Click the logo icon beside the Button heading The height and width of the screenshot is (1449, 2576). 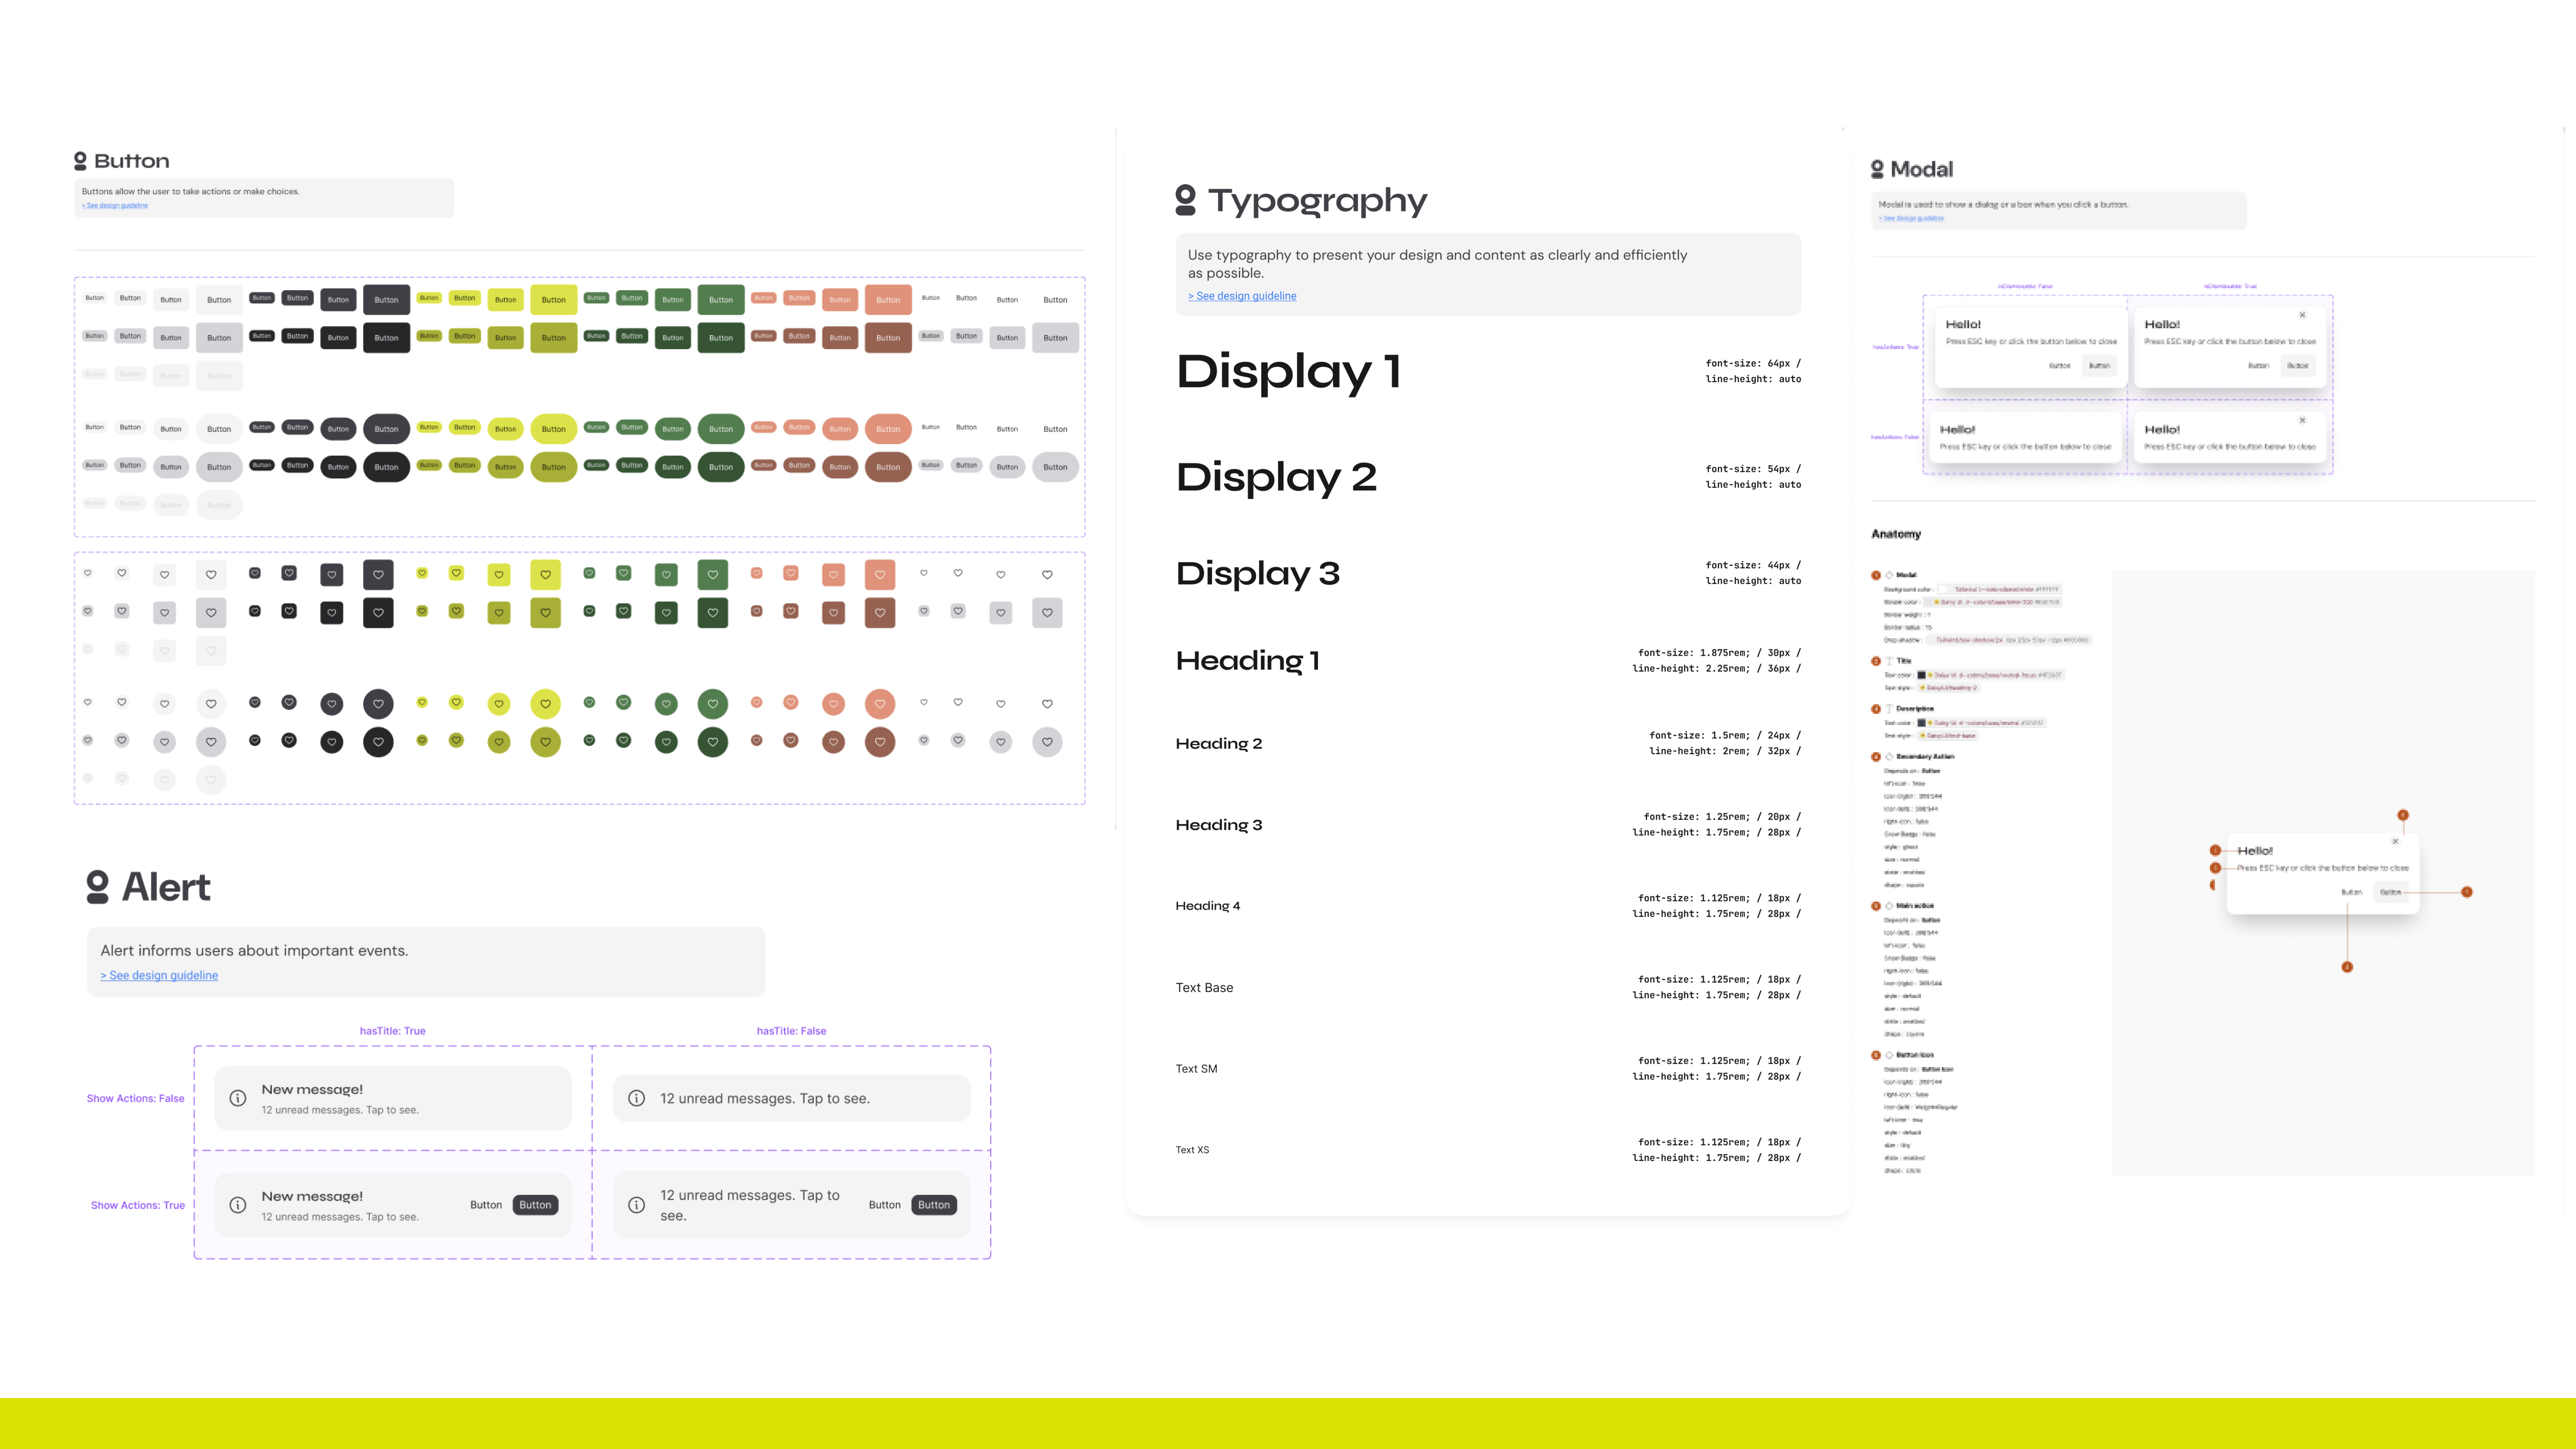click(x=80, y=161)
